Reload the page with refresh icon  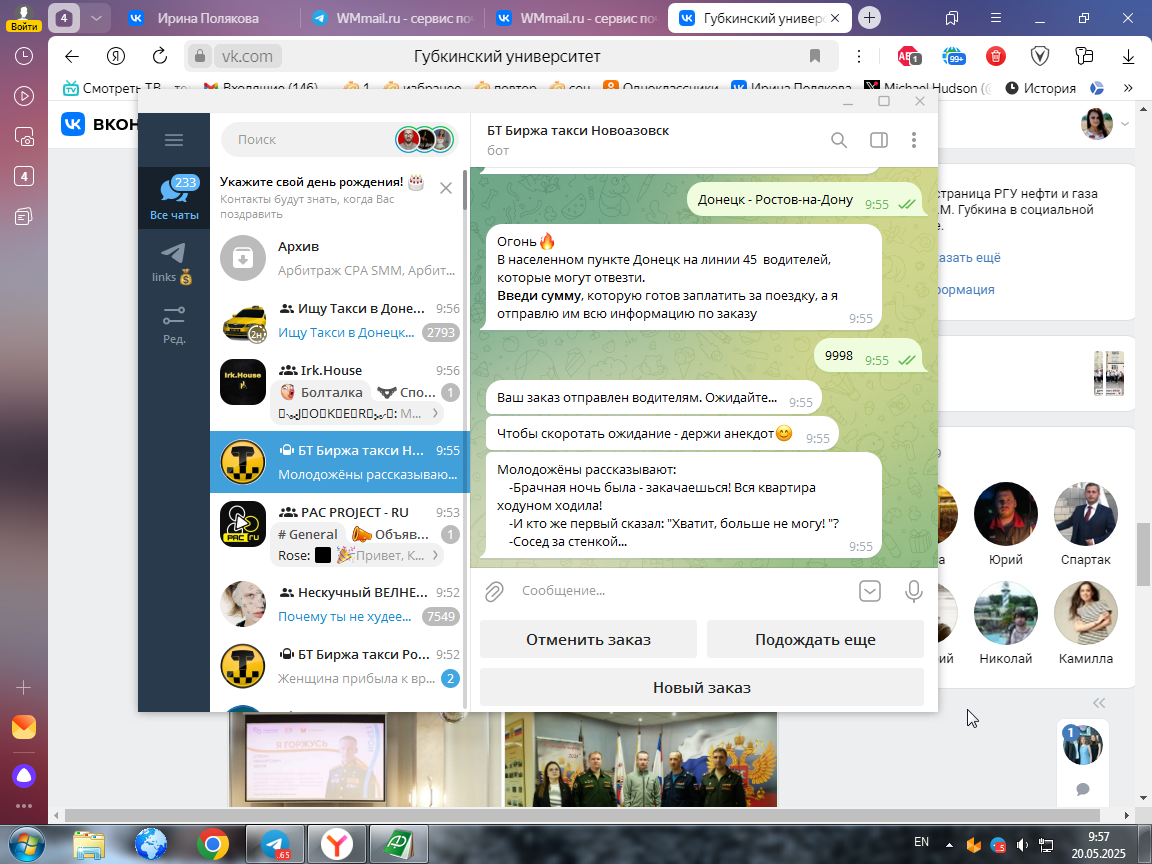159,56
